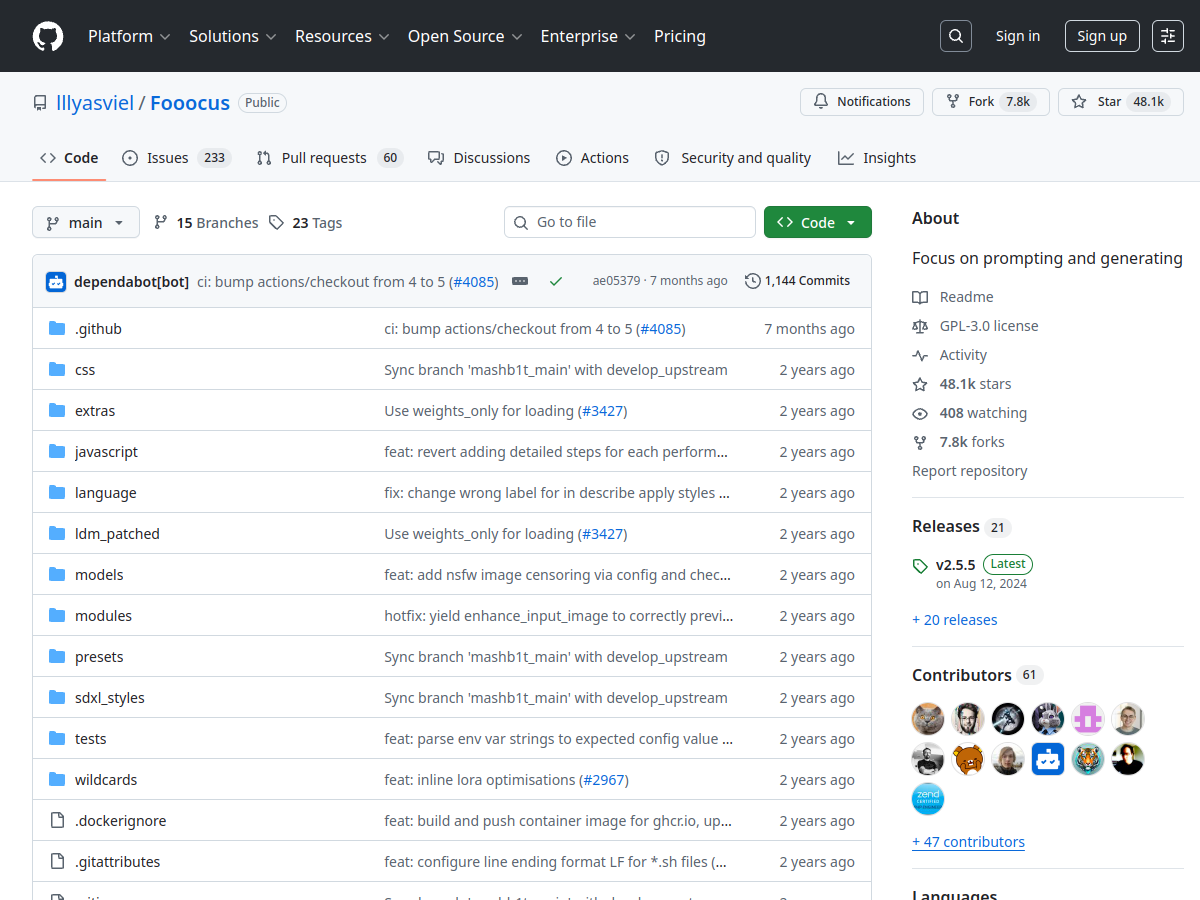Open the search magnifying glass

pos(955,36)
